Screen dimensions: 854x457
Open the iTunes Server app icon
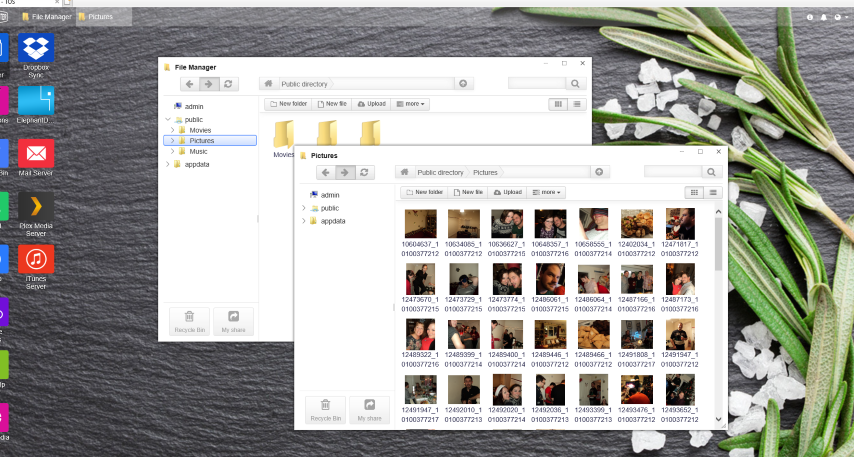point(36,259)
